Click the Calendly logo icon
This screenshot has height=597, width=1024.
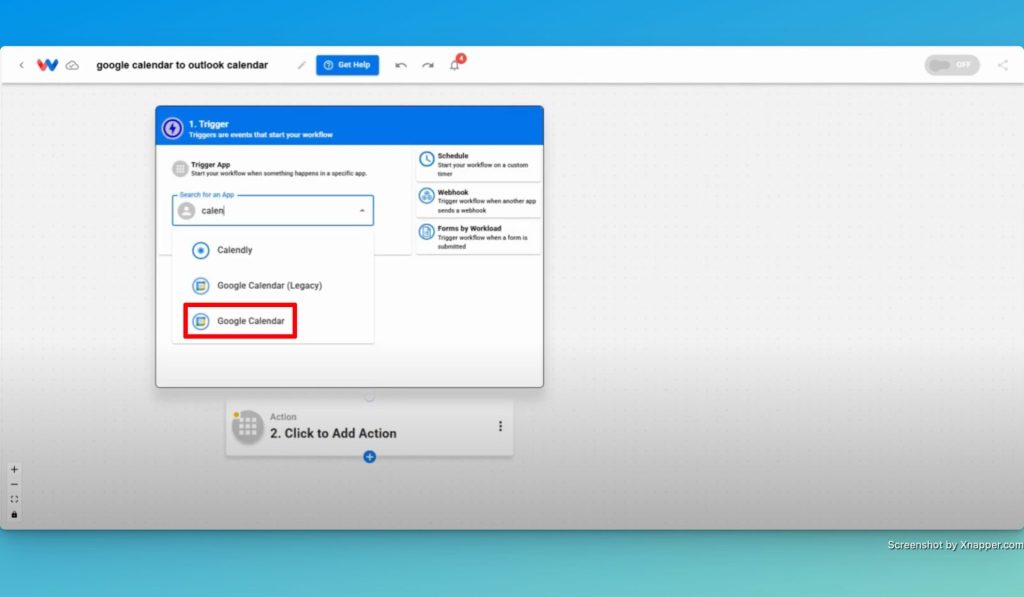coord(200,250)
